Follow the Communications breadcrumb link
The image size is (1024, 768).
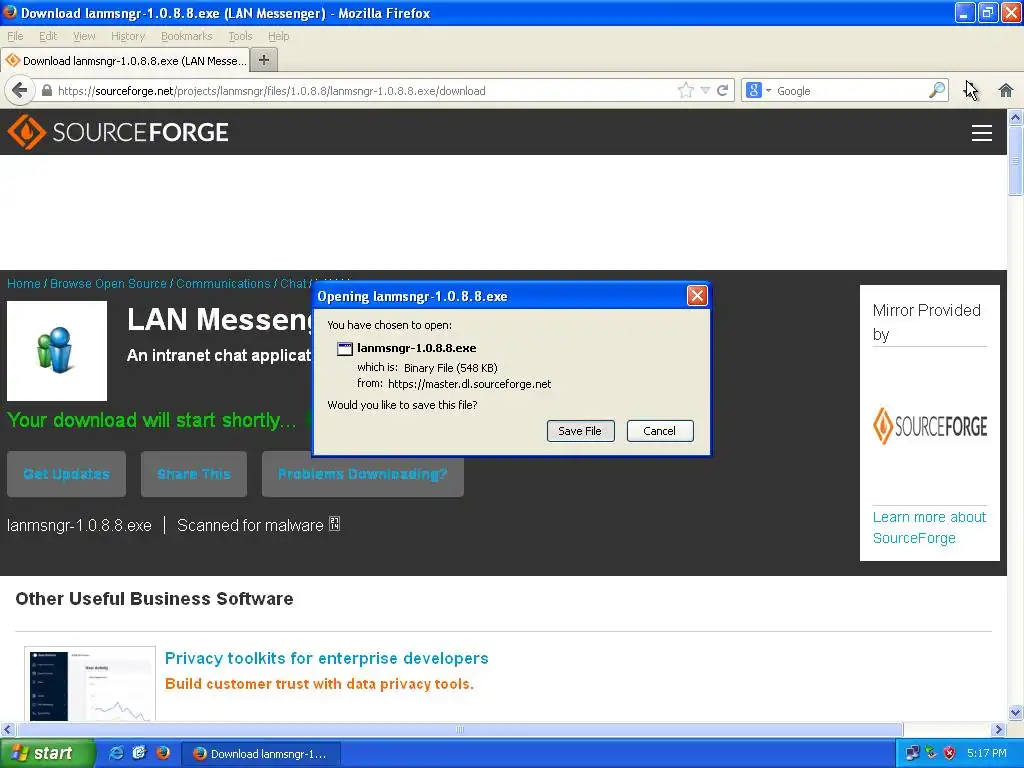pyautogui.click(x=223, y=283)
